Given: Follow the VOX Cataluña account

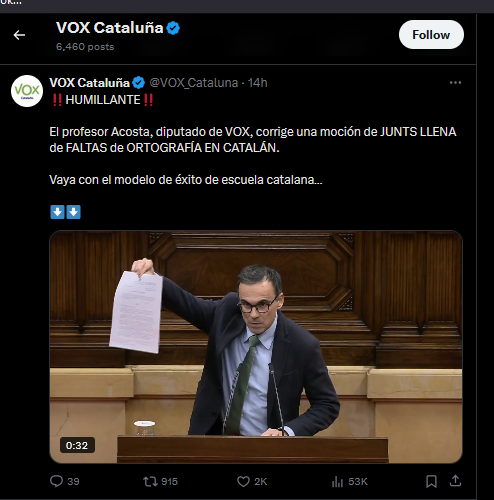Looking at the screenshot, I should (x=431, y=35).
